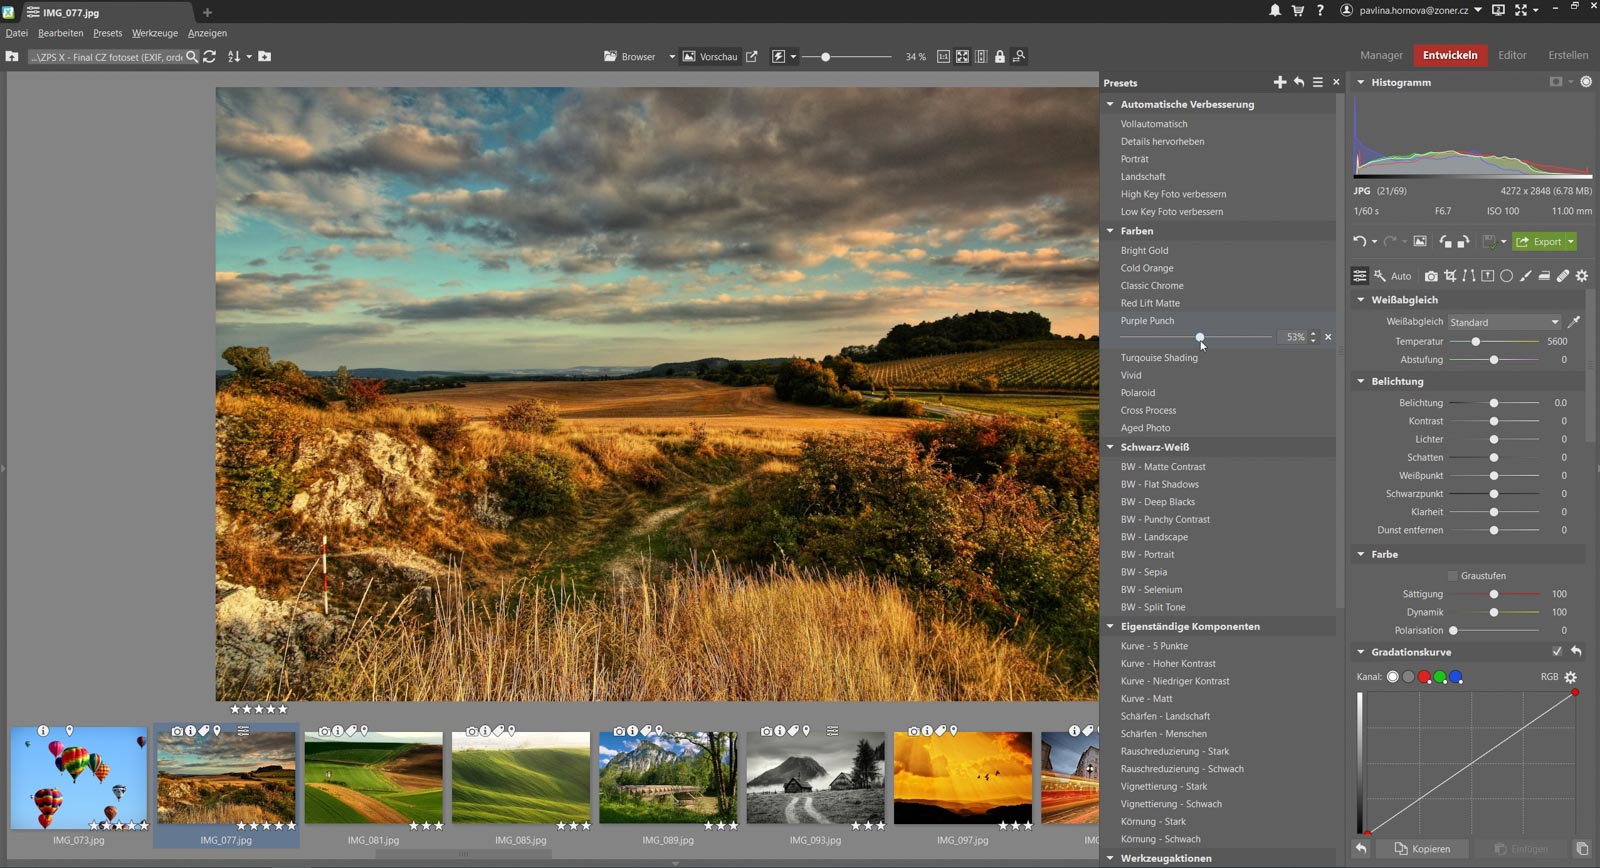
Task: Toggle the Gradationskurve enable checkbox
Action: 1556,652
